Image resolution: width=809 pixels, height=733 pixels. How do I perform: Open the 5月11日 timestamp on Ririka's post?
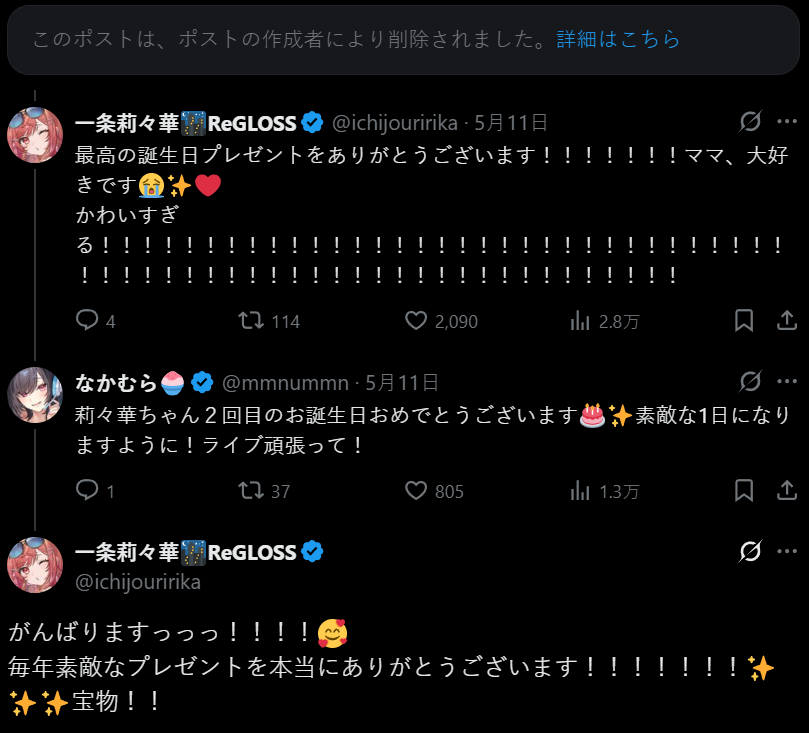(511, 123)
